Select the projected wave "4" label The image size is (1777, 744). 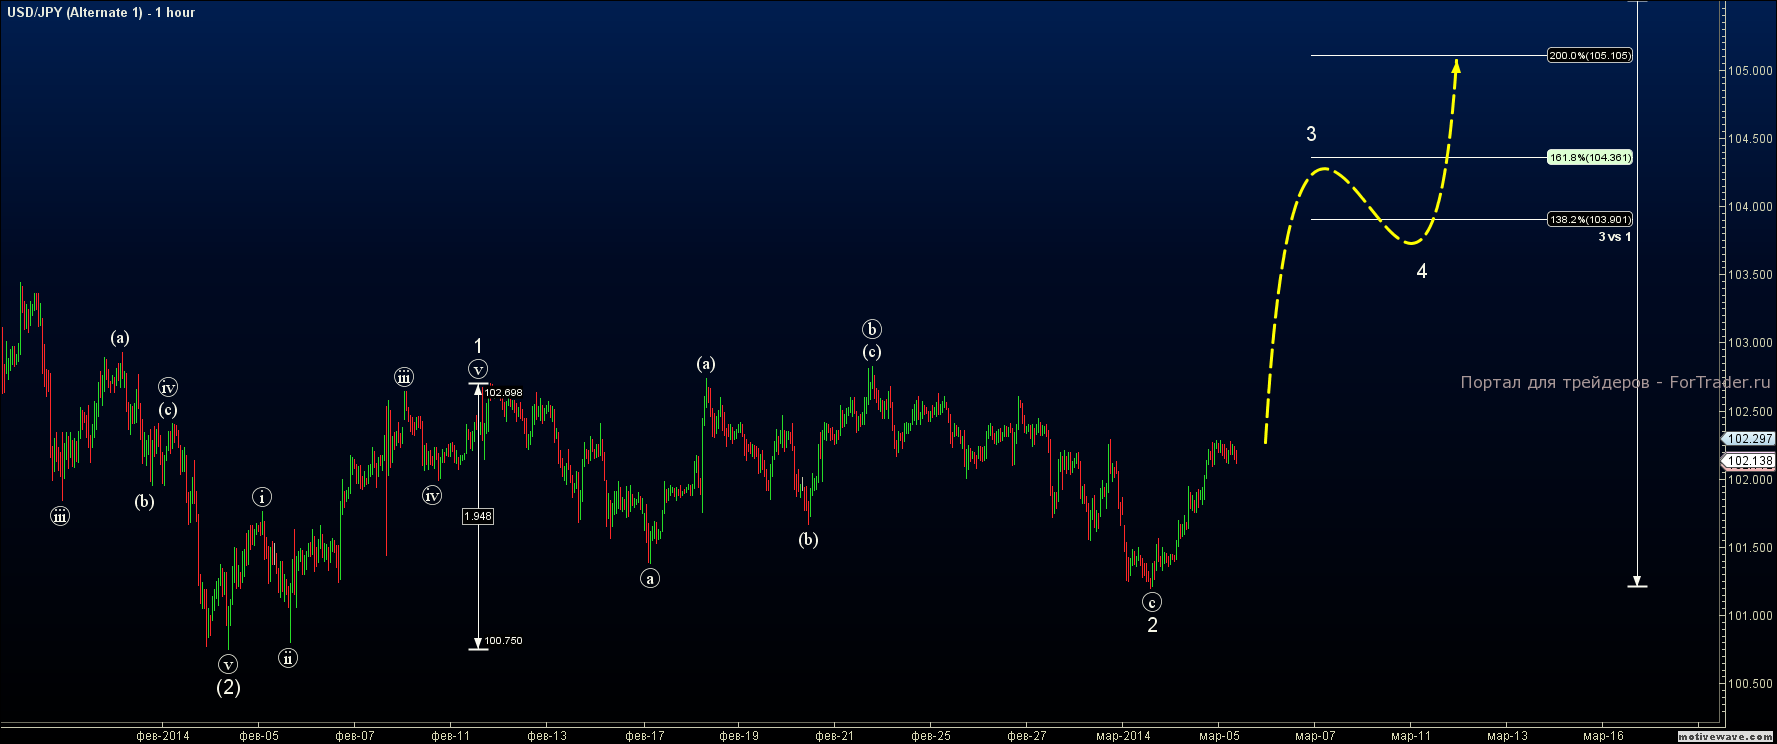tap(1422, 271)
